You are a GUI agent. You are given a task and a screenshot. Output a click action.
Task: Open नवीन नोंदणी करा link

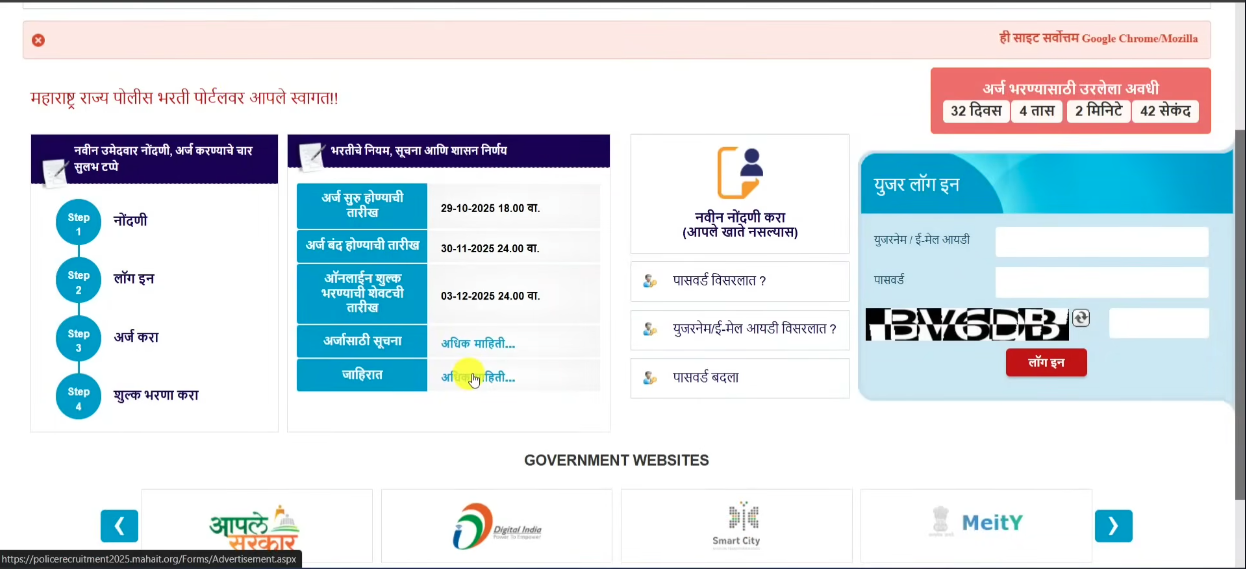point(740,224)
